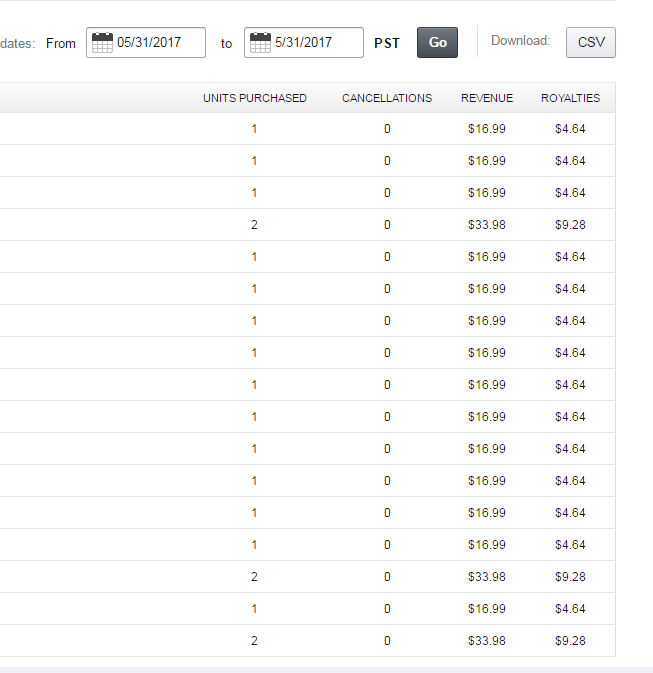The height and width of the screenshot is (673, 653).
Task: Click the last row's $9.28 royalties
Action: point(570,641)
